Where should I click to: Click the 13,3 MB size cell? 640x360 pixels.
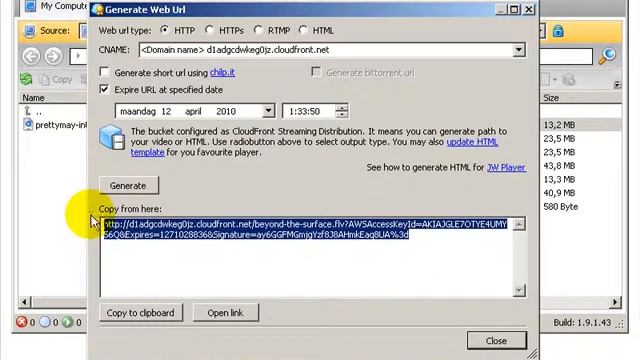559,179
